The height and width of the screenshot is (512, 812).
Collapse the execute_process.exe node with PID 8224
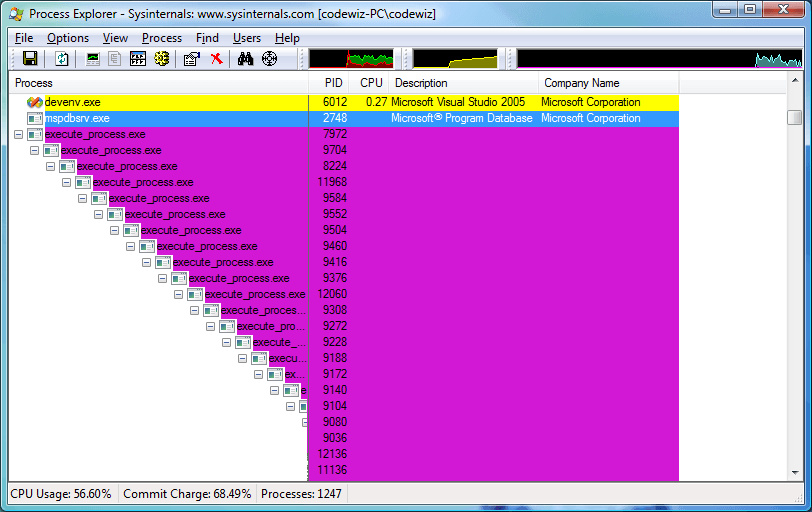click(x=51, y=166)
